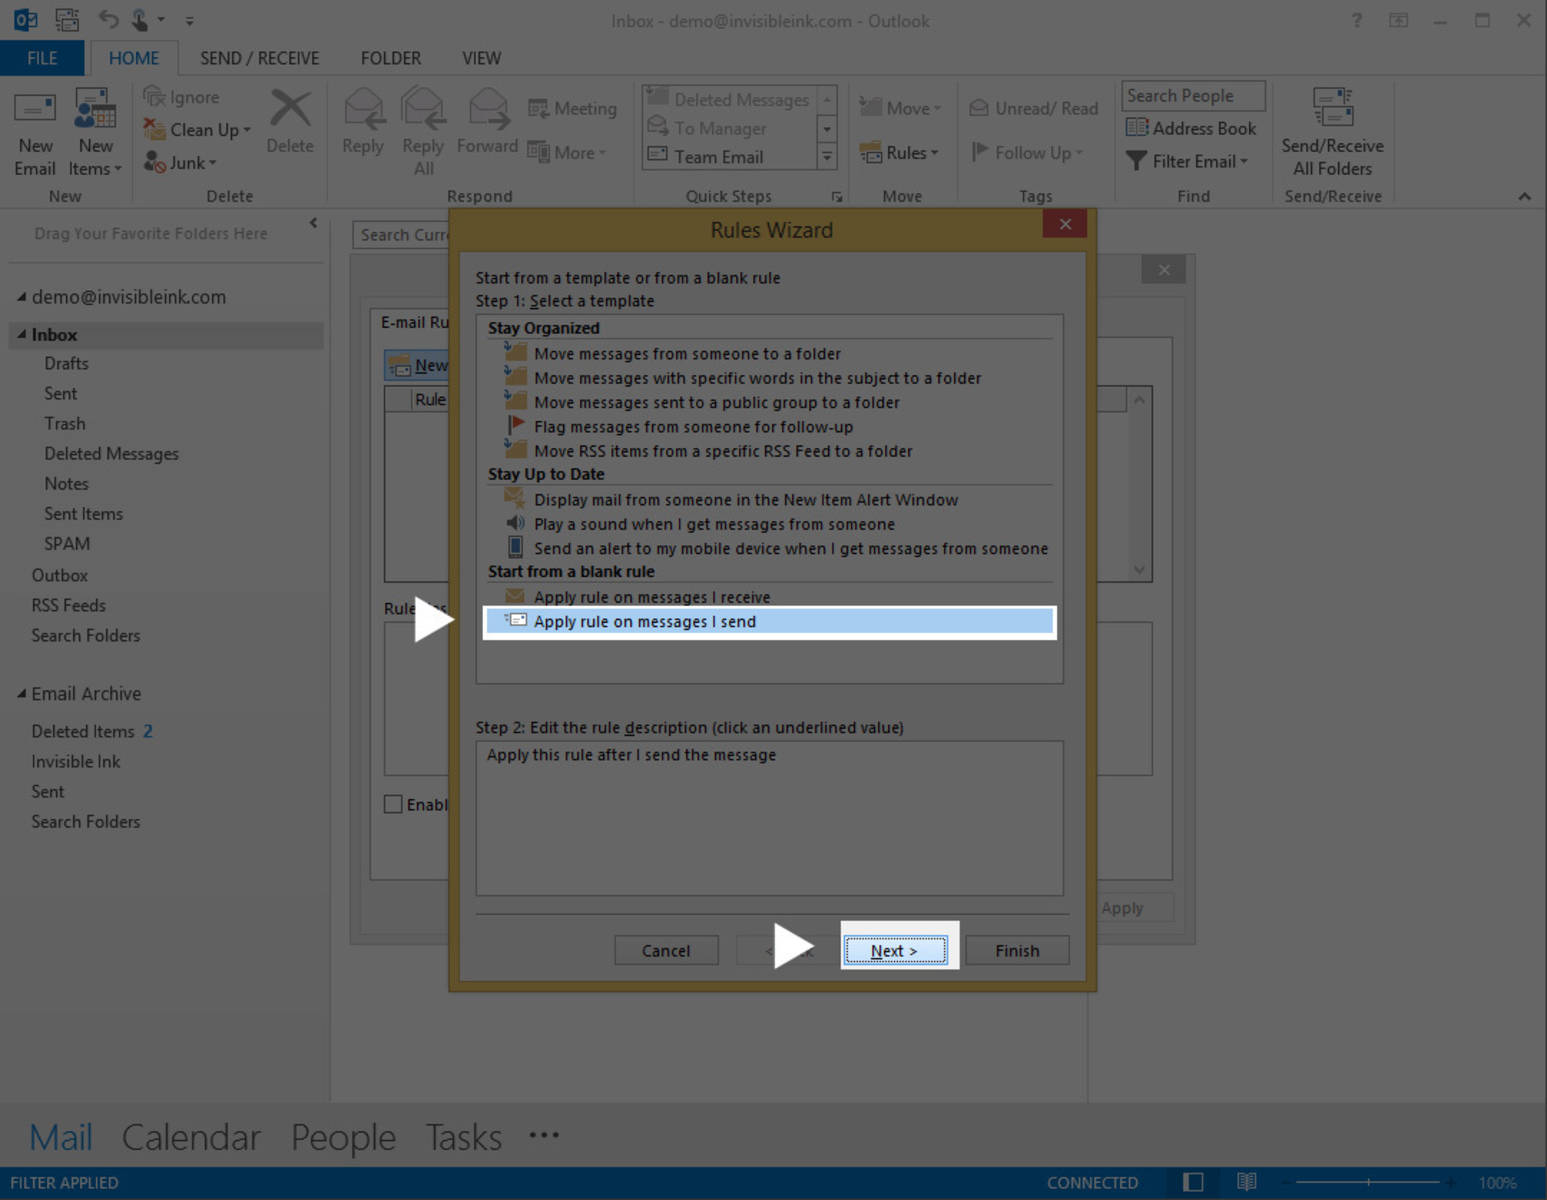Click the Reply icon

[x=363, y=121]
